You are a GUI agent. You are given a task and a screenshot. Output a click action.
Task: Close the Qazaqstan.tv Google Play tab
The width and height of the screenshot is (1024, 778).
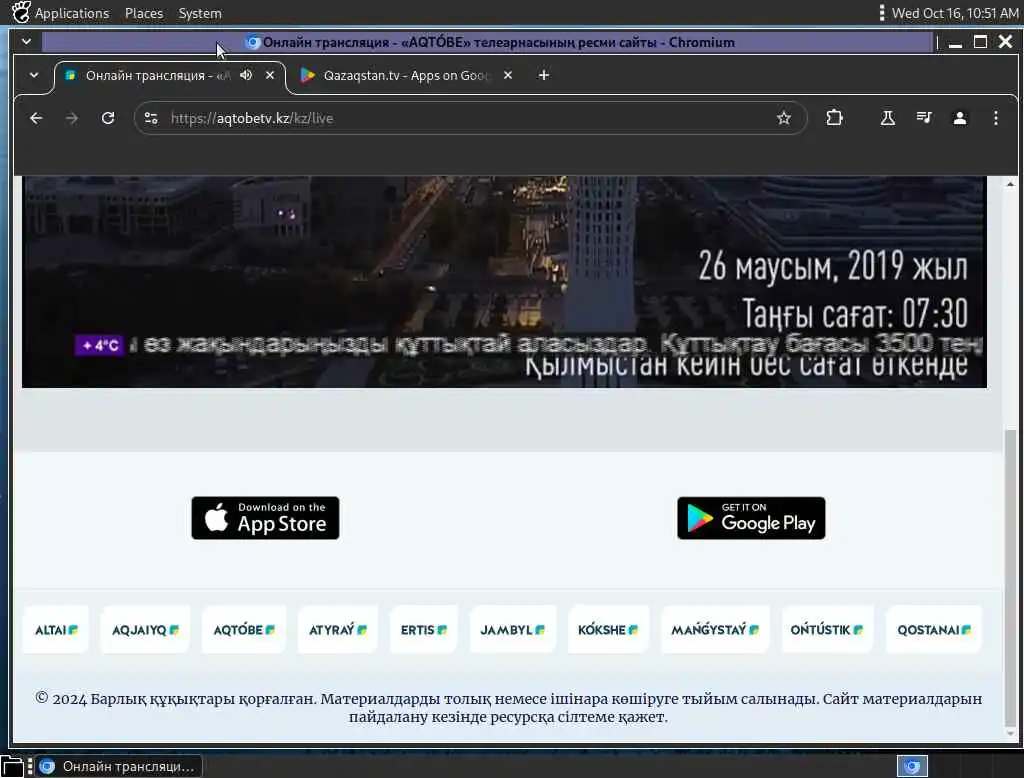pos(508,75)
